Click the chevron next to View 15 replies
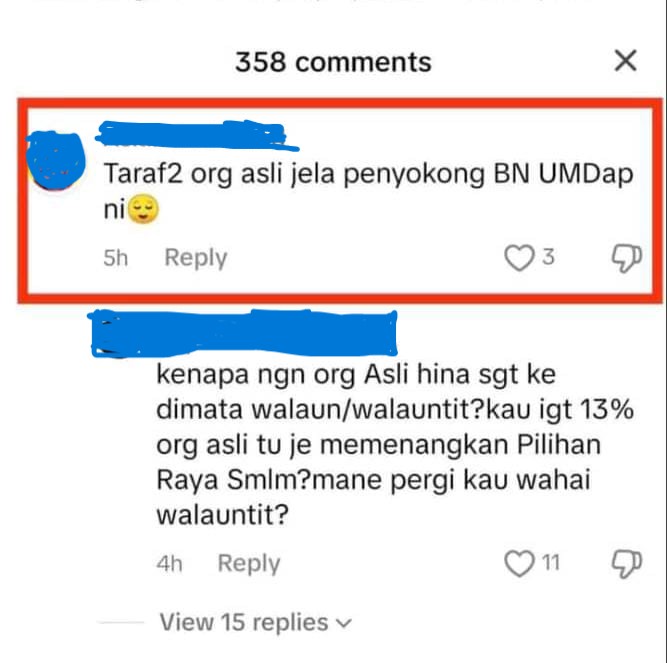The height and width of the screenshot is (663, 667). pyautogui.click(x=344, y=623)
